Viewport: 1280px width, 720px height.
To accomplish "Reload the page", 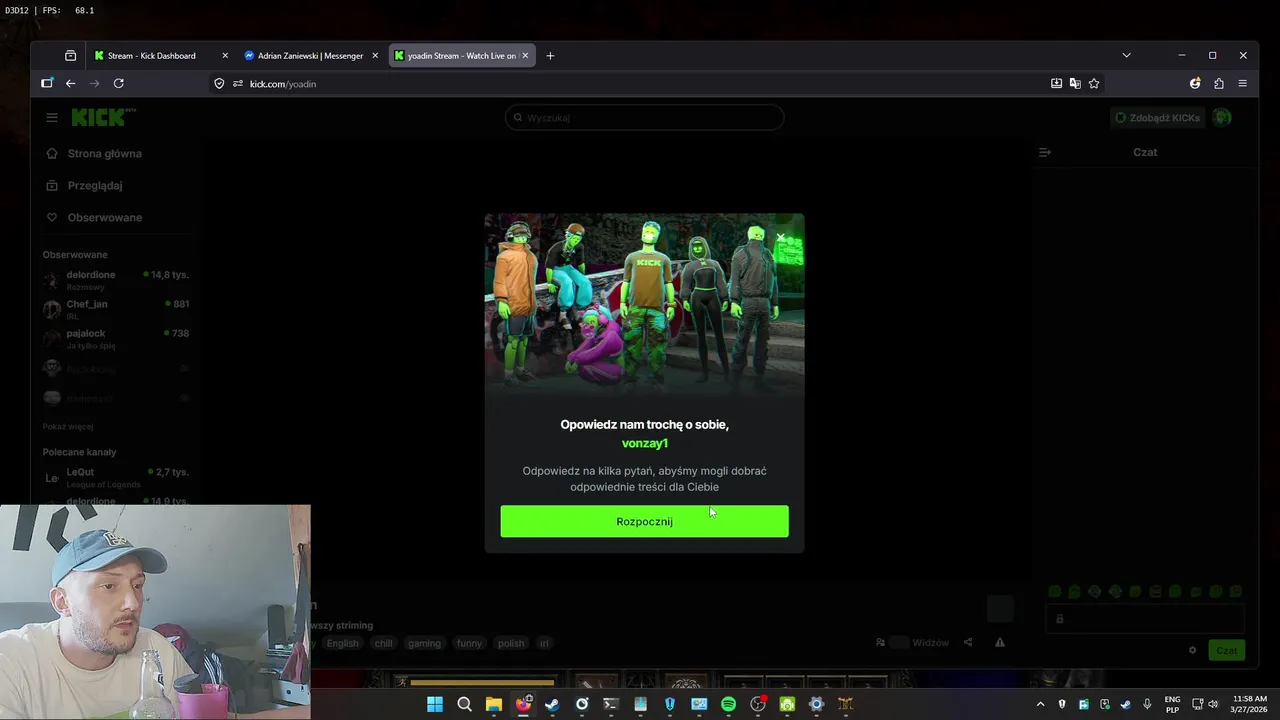I will (118, 84).
